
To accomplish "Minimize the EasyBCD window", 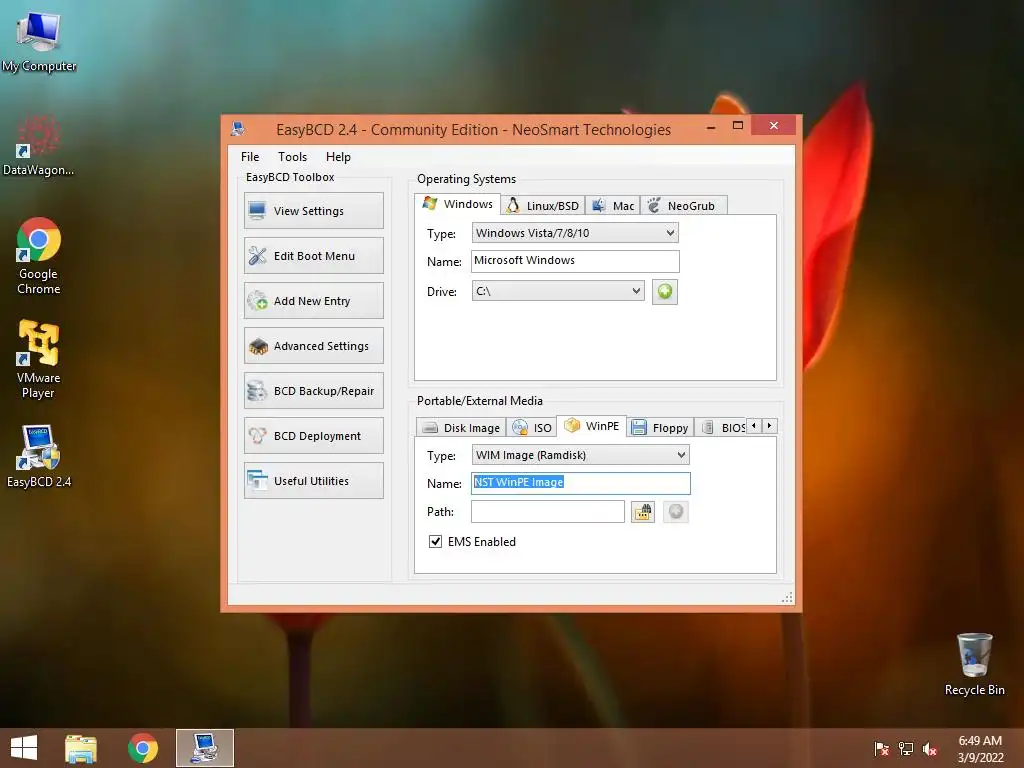I will tap(711, 126).
